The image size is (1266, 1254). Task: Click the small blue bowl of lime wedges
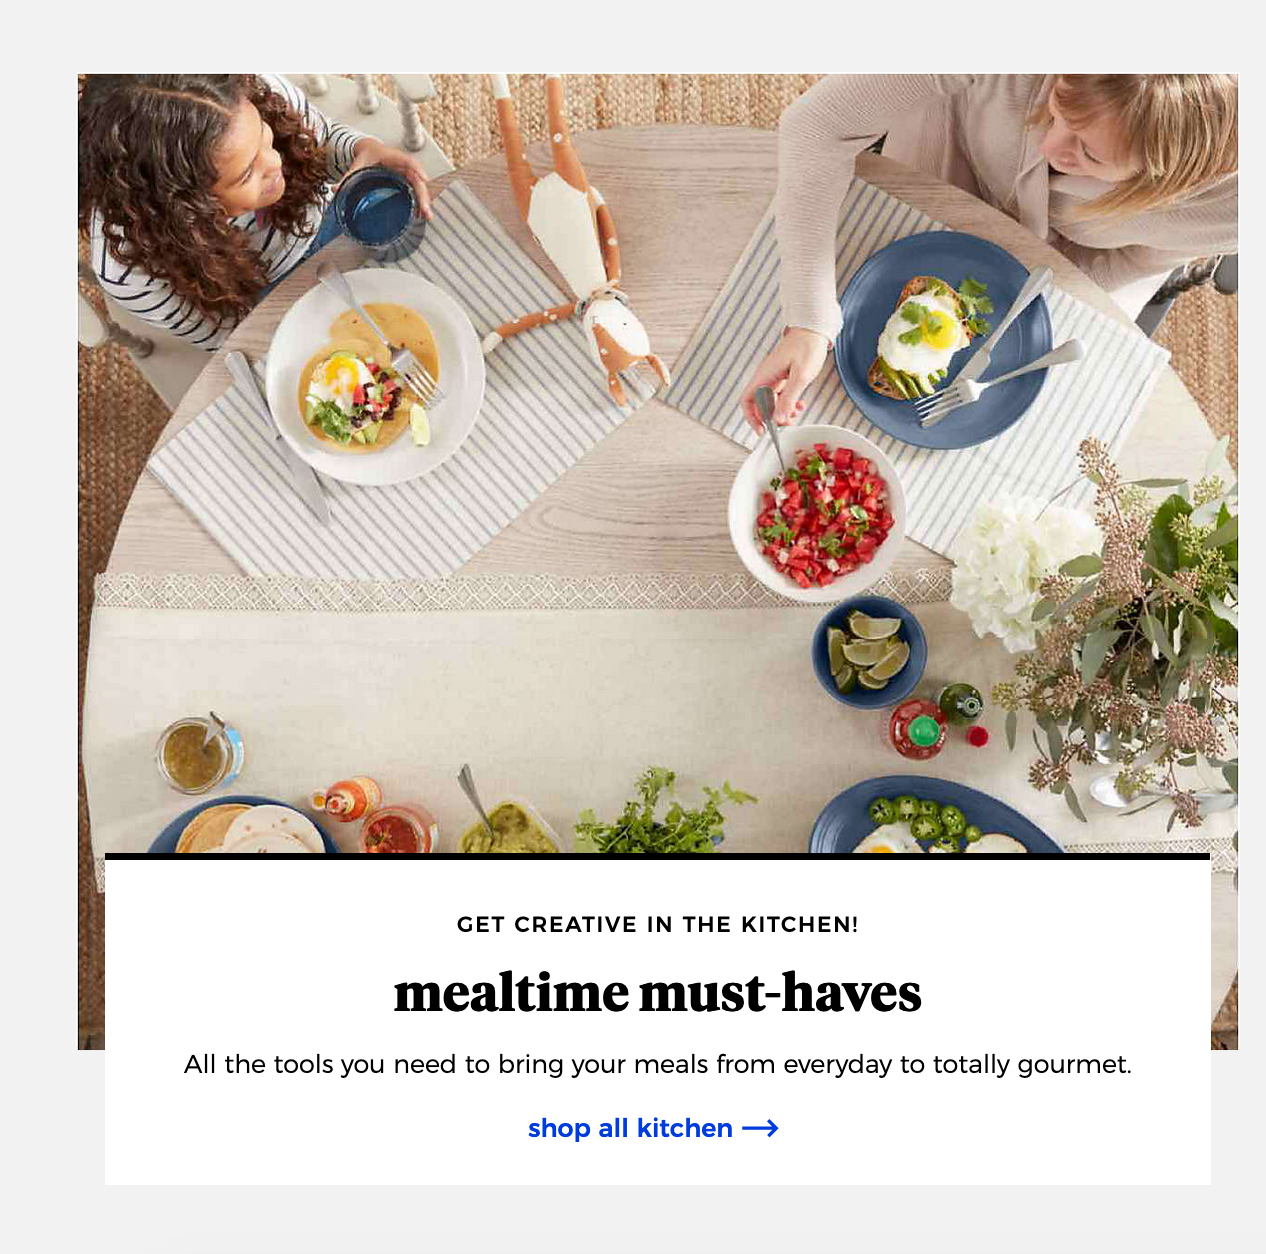coord(869,652)
